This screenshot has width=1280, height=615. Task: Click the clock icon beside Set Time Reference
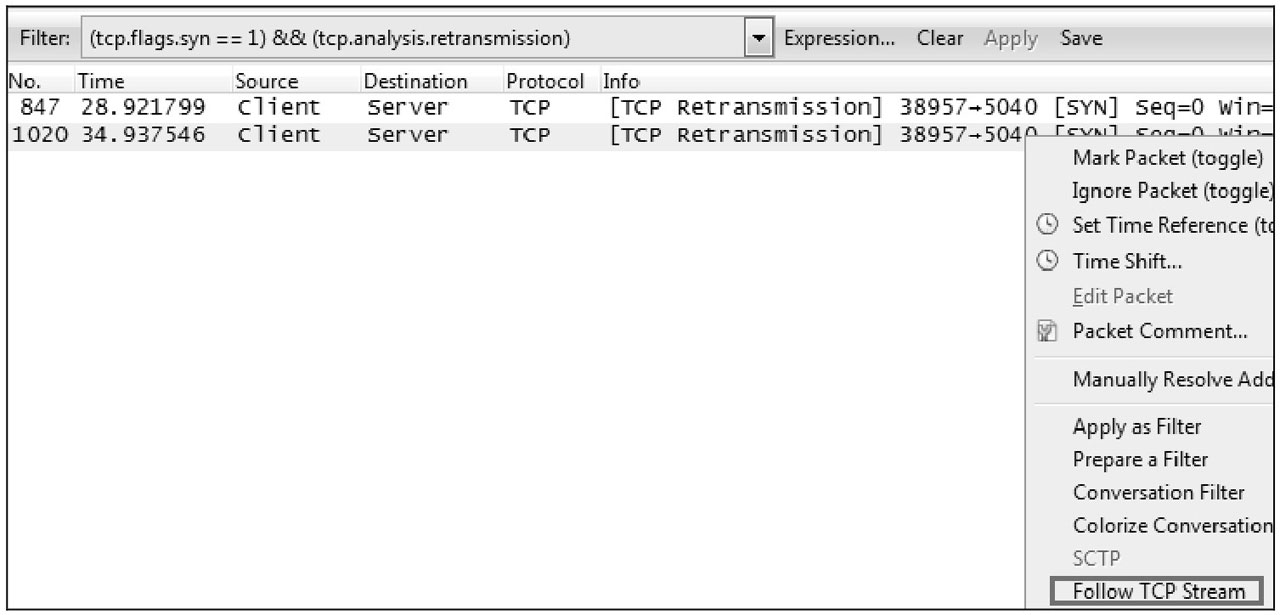1047,225
